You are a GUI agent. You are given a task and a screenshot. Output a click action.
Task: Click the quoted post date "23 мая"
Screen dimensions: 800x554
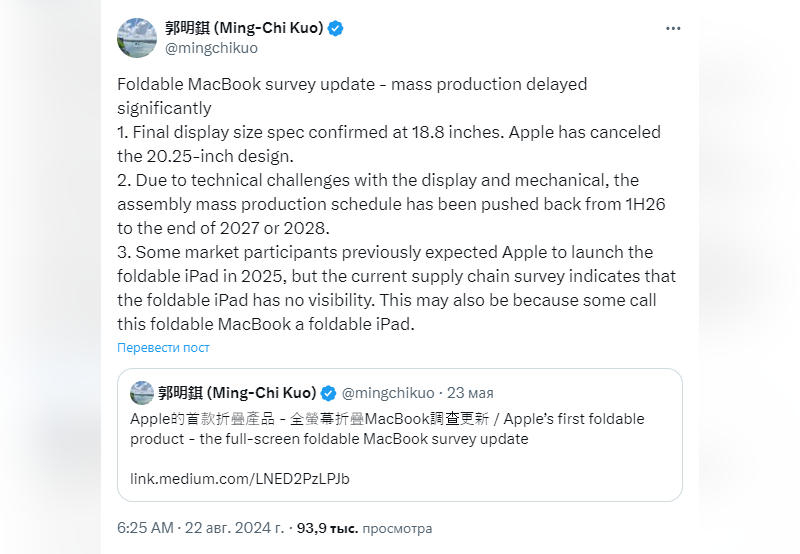pos(470,392)
